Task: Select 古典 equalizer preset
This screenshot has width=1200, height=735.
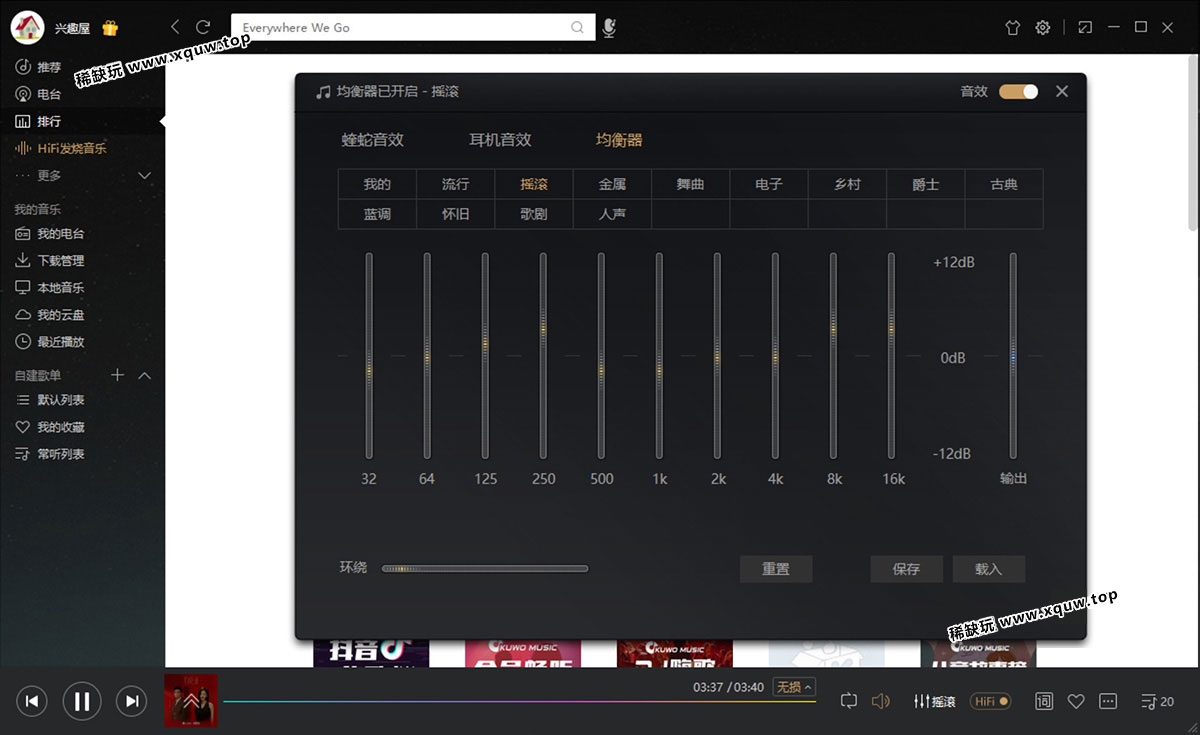Action: click(x=1004, y=184)
